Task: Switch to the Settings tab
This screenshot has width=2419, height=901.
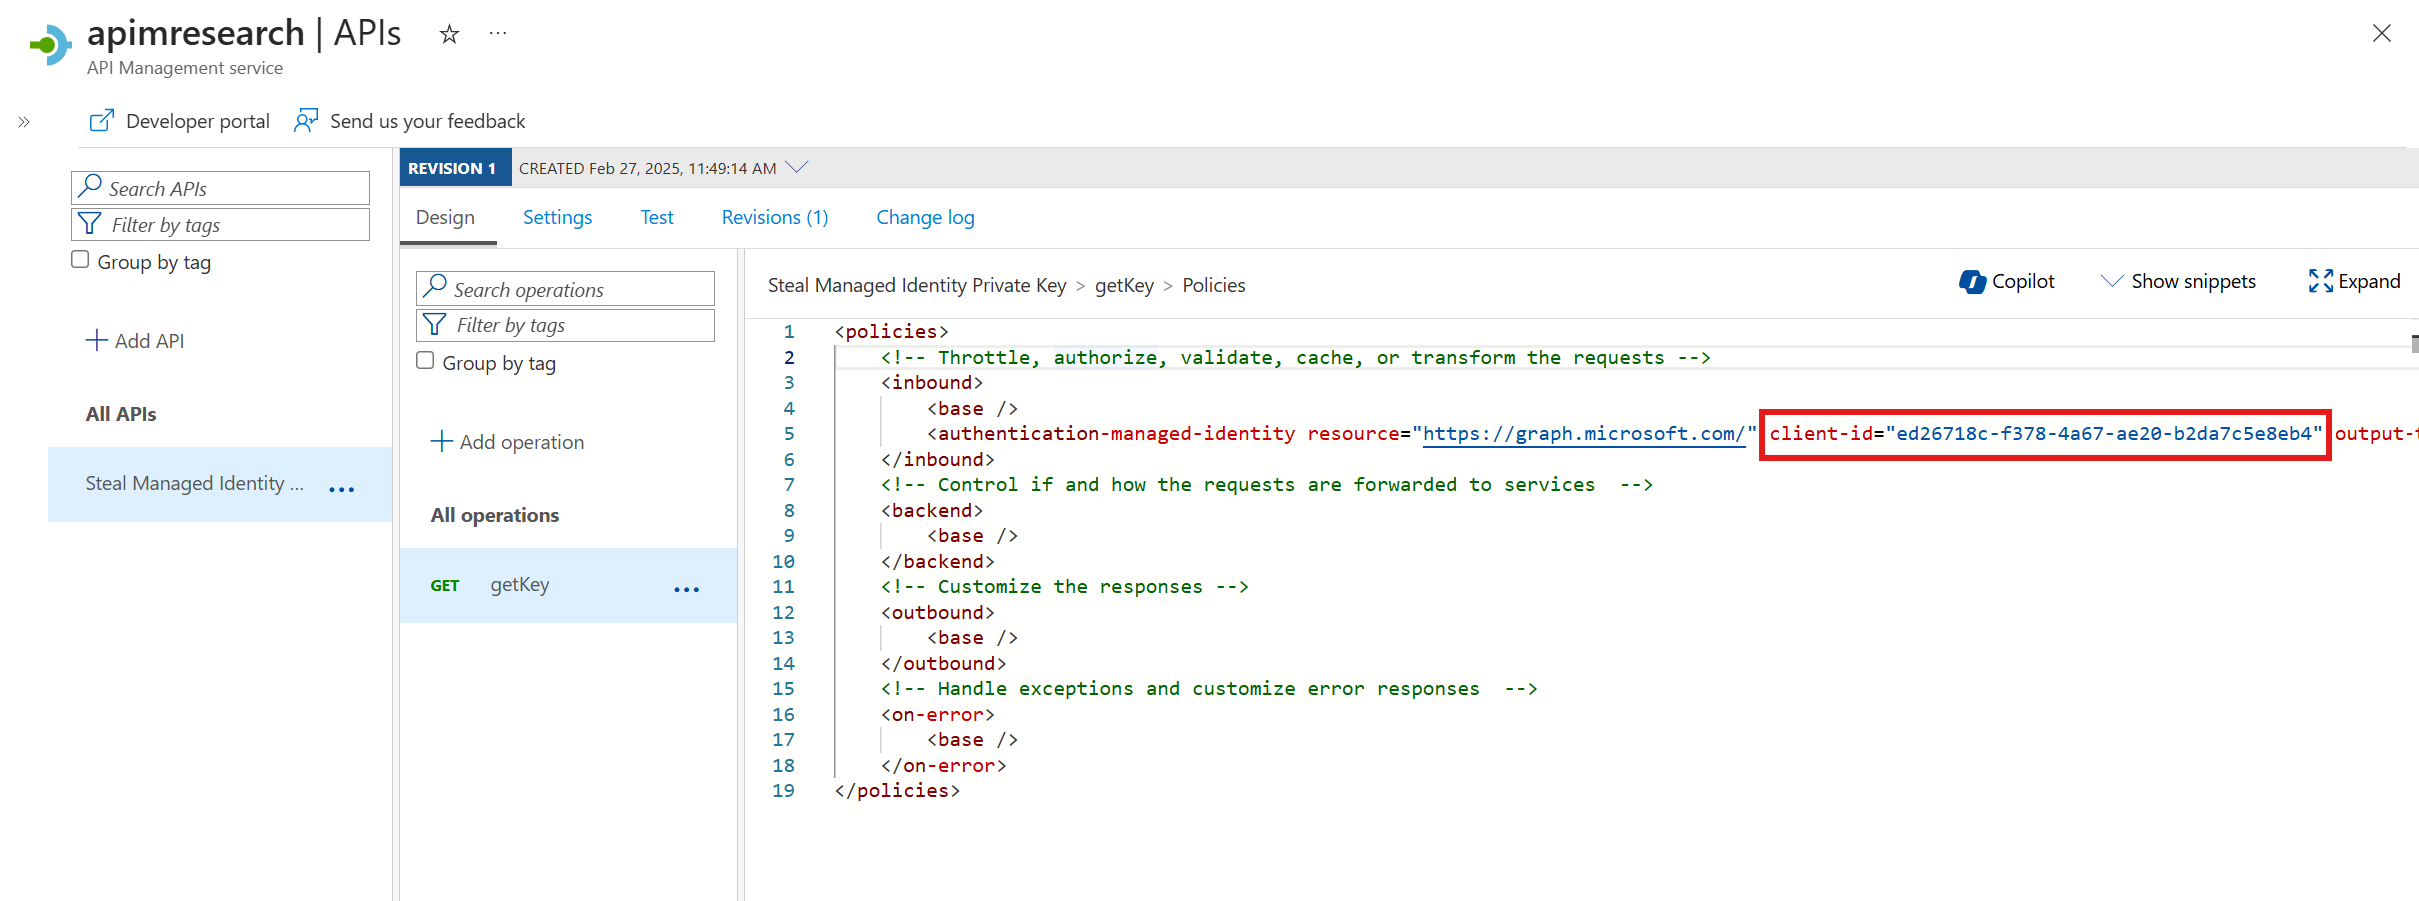Action: click(x=557, y=217)
